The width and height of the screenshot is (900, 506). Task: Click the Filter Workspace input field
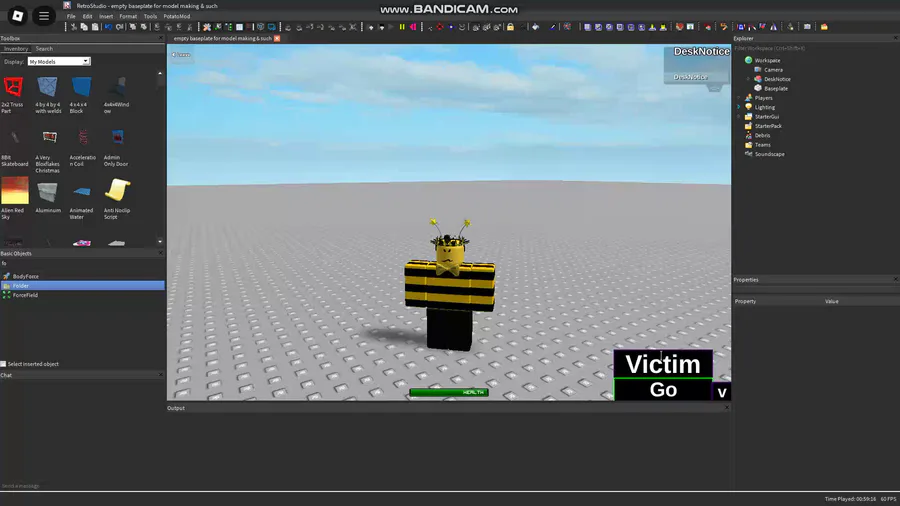click(814, 48)
